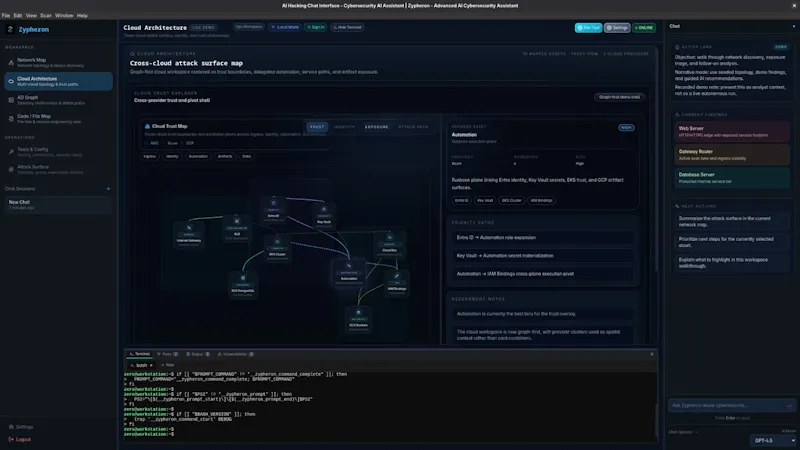Click IAM Bindings tag under Automation
This screenshot has height=450, width=800.
541,201
